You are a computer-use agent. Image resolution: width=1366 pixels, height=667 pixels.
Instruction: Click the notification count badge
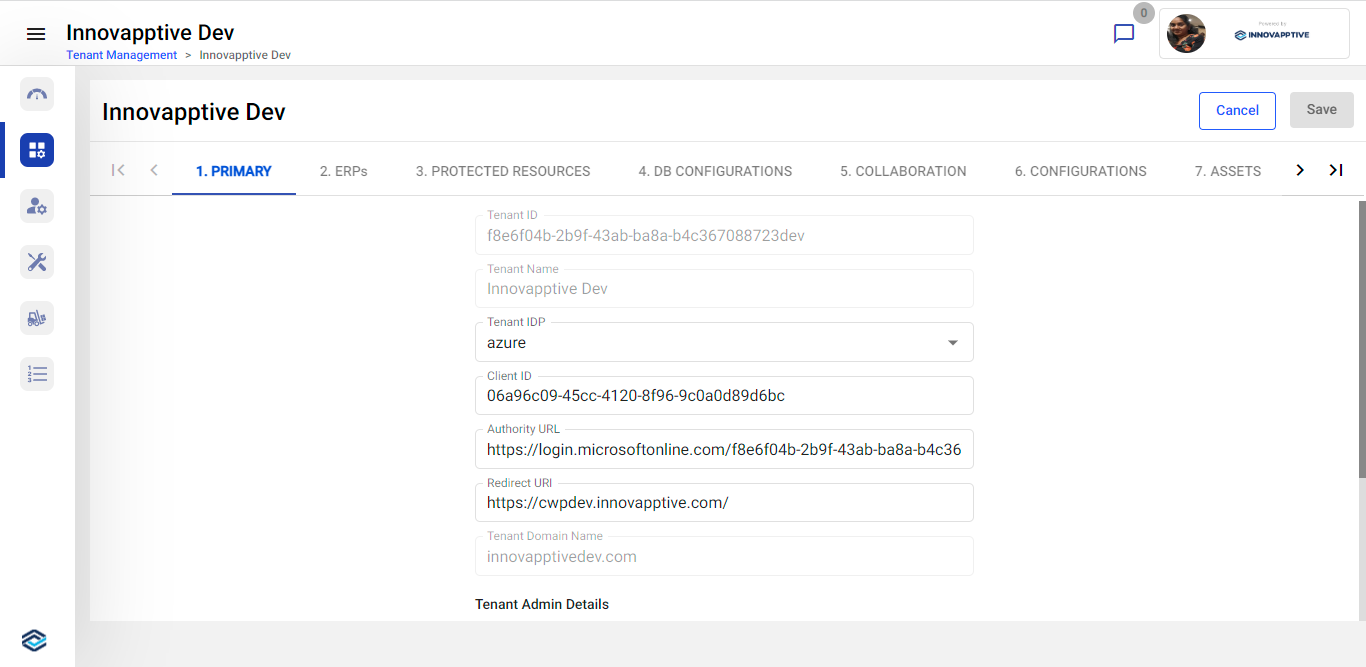pos(1144,13)
